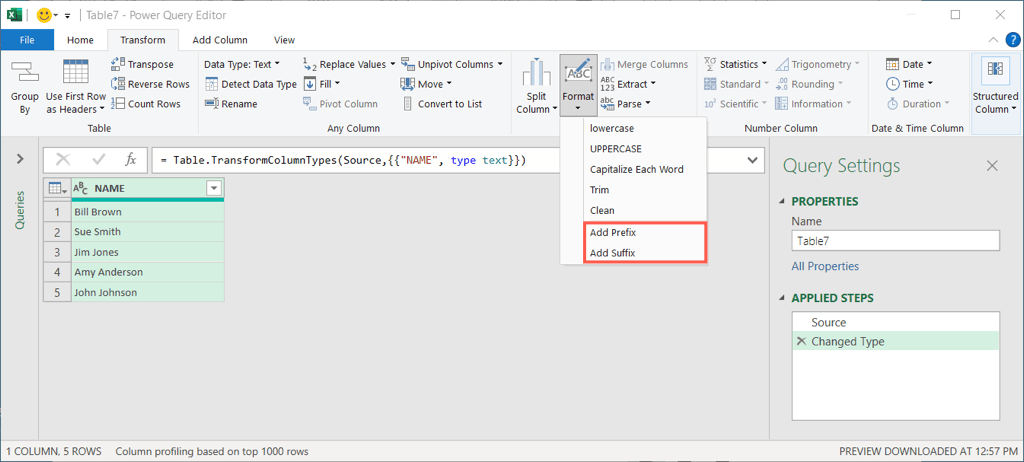The width and height of the screenshot is (1024, 462).
Task: Choose Add Prefix
Action: [x=633, y=232]
